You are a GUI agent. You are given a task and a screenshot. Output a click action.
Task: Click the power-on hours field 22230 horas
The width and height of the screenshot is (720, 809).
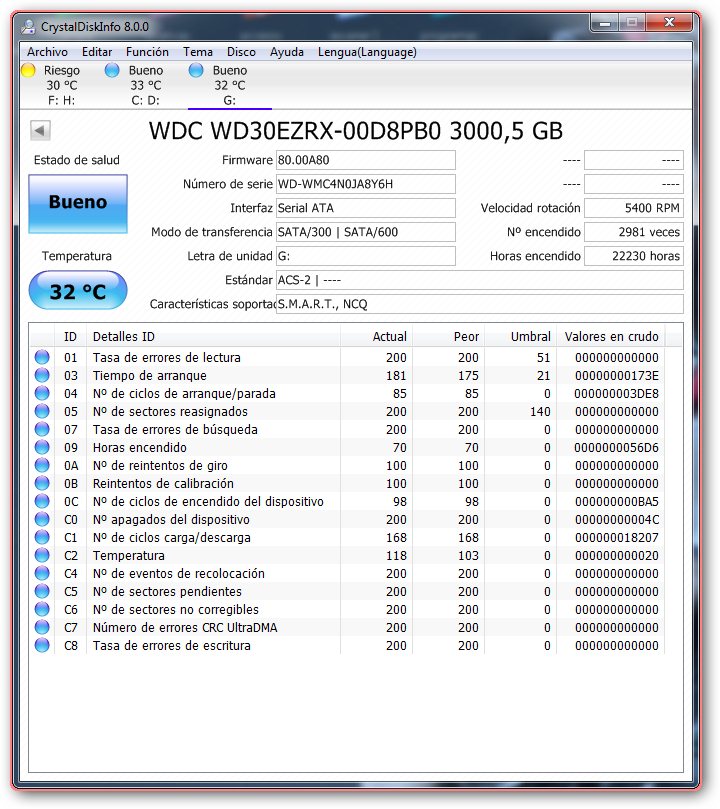[x=634, y=256]
